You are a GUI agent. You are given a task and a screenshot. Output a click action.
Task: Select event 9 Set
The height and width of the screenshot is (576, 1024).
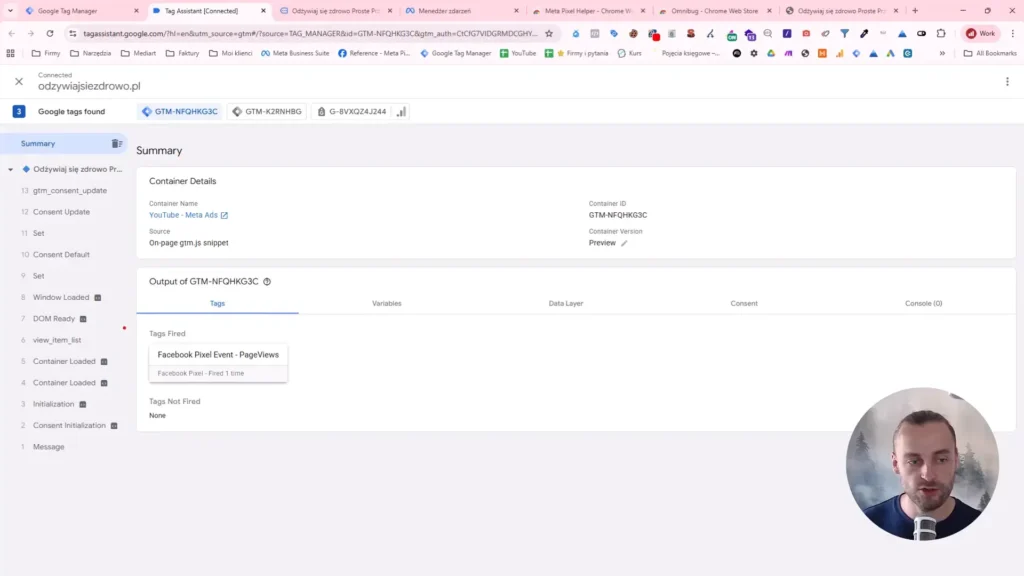coord(39,276)
